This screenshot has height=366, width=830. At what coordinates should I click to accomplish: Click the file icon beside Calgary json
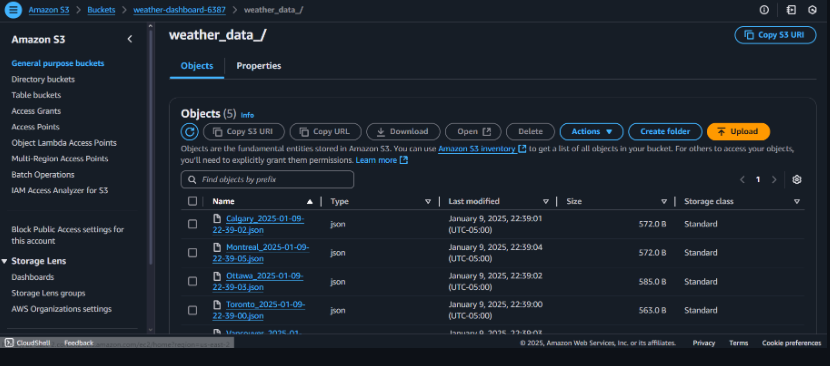[x=216, y=218]
